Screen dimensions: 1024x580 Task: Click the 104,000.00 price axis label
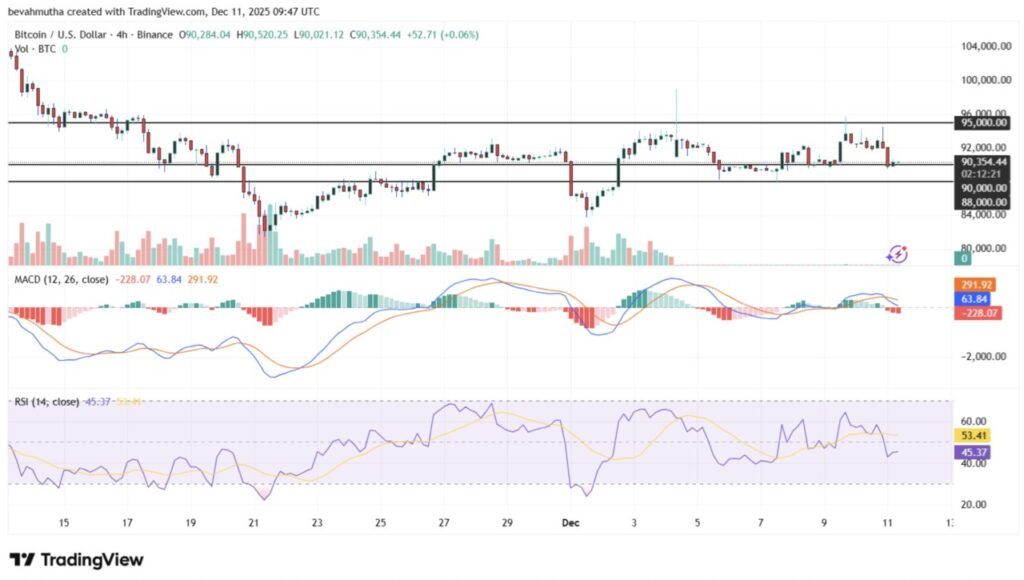point(982,46)
